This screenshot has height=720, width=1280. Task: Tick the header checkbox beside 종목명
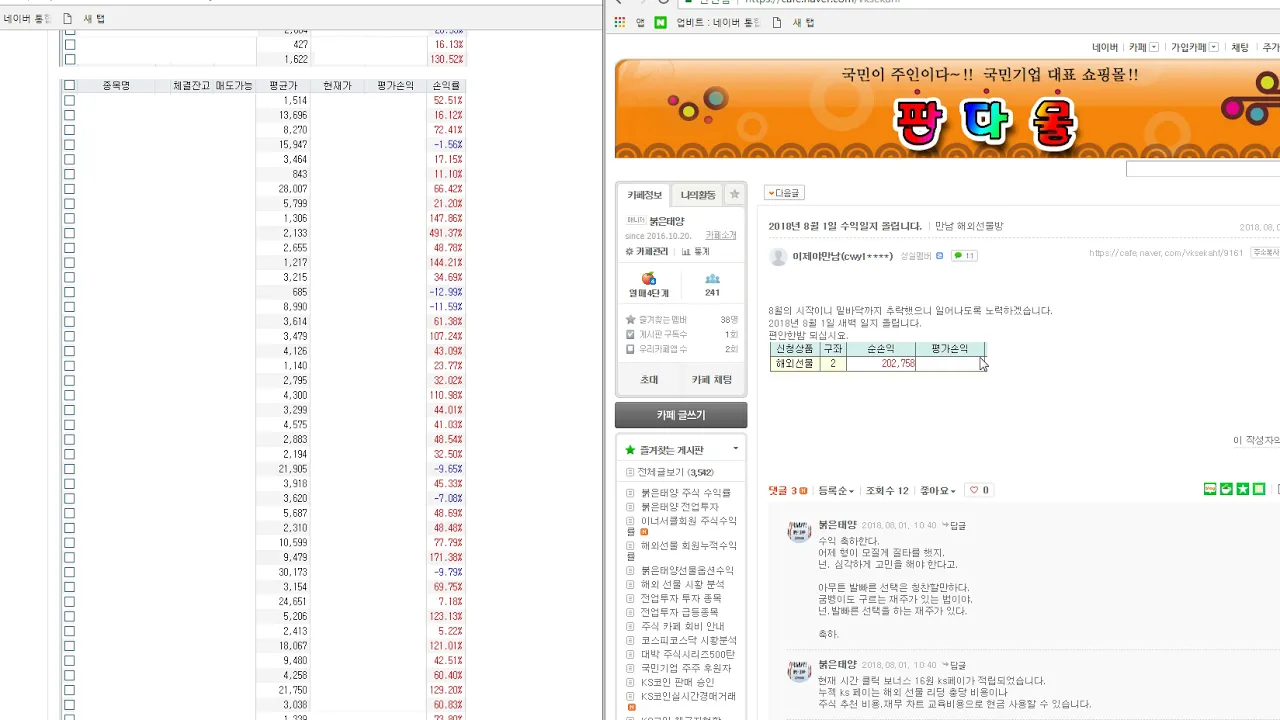click(69, 86)
